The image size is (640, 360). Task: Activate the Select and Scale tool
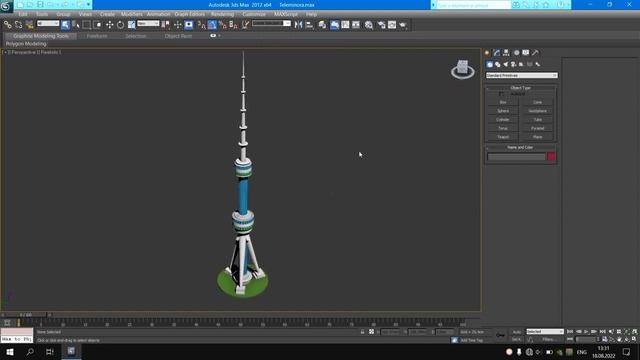tap(131, 25)
